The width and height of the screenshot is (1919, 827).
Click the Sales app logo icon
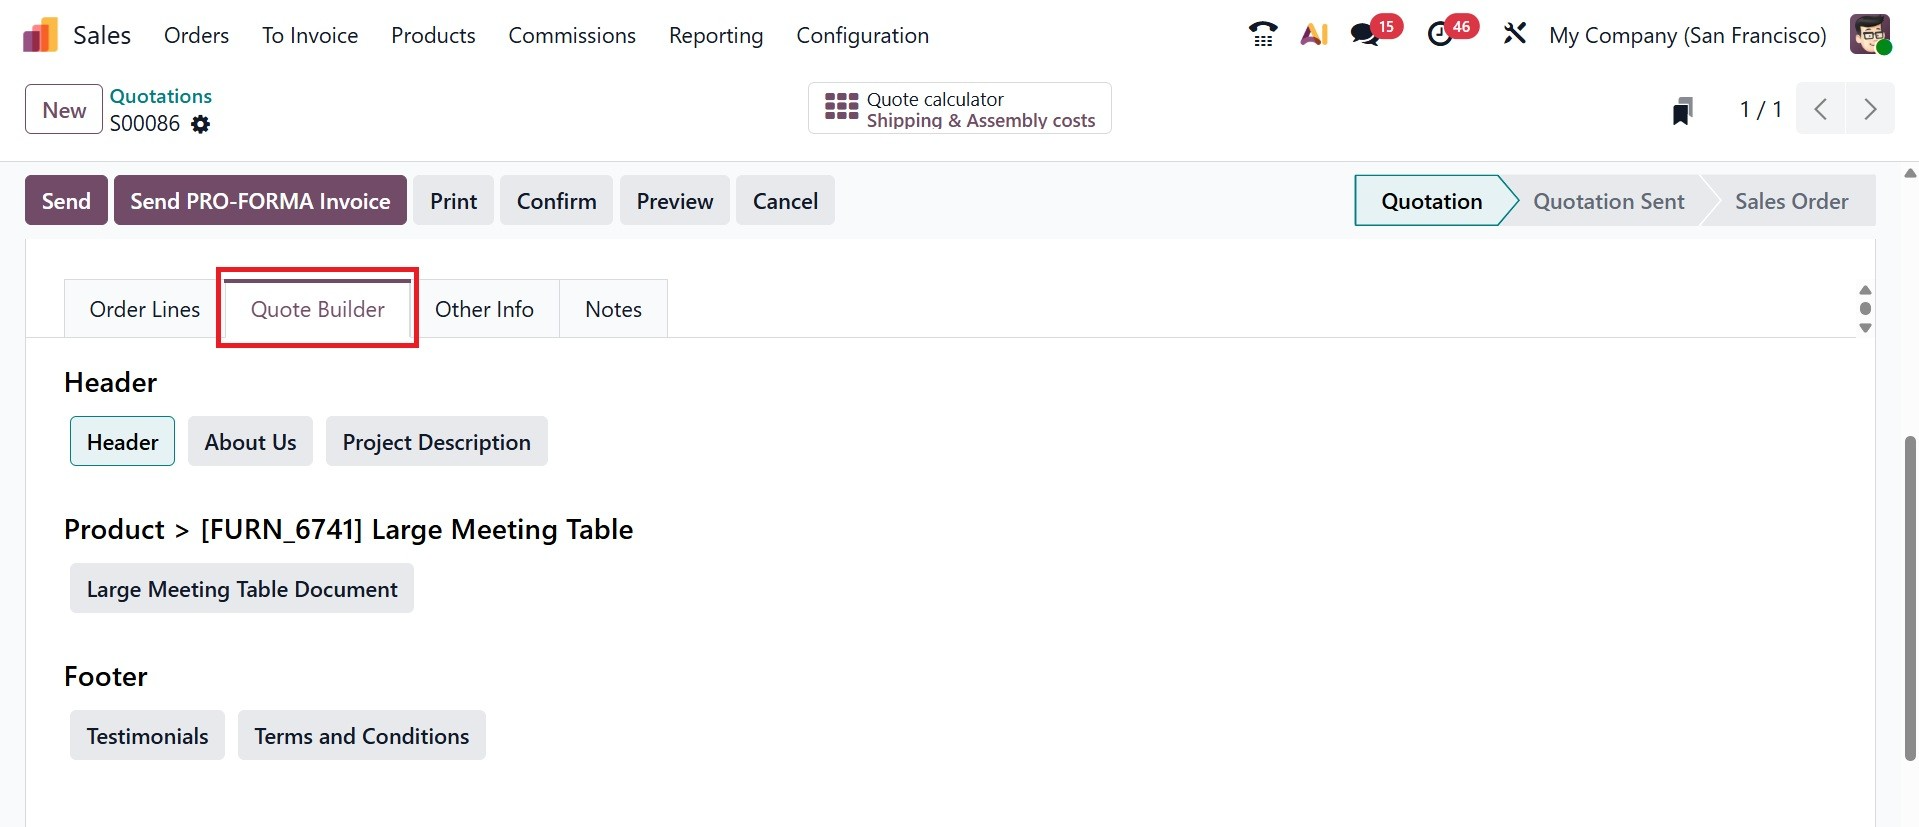tap(40, 36)
